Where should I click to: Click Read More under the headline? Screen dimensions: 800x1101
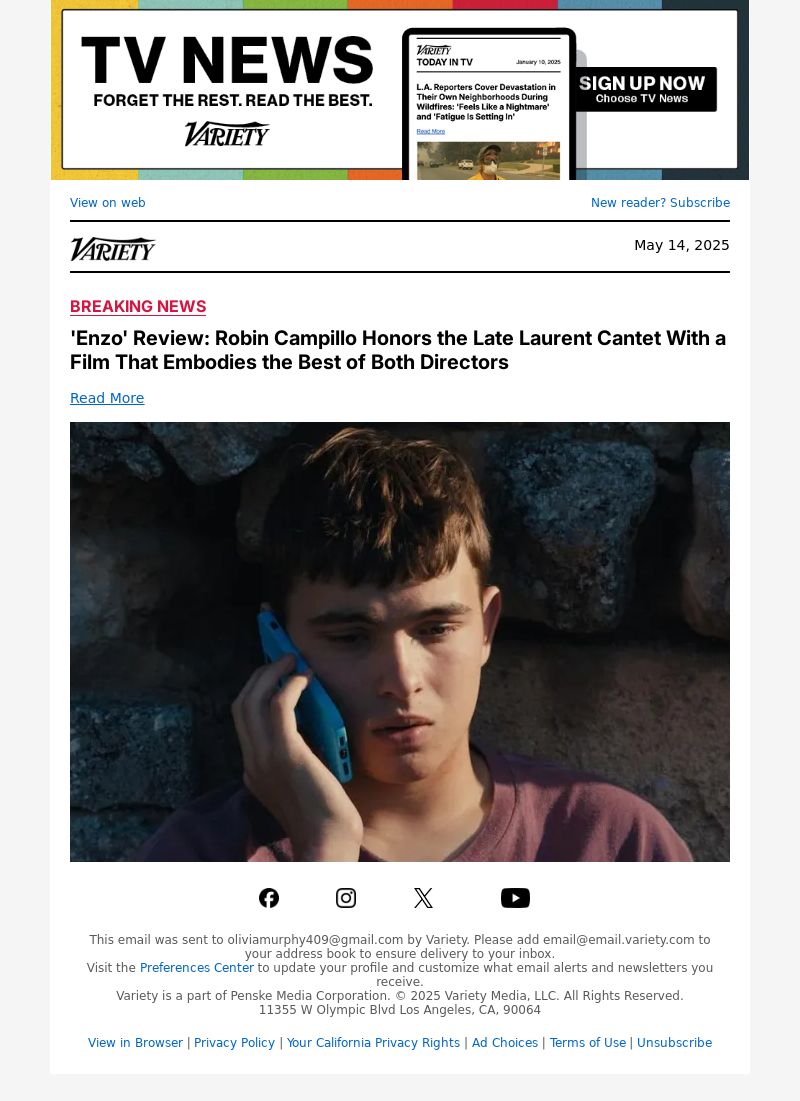pos(107,398)
